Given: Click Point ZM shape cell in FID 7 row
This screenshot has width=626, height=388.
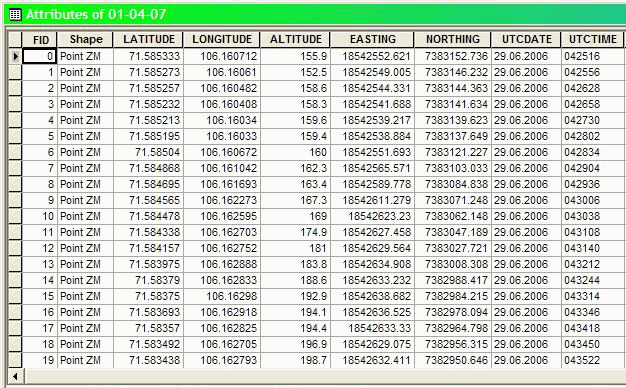Looking at the screenshot, I should click(x=85, y=168).
